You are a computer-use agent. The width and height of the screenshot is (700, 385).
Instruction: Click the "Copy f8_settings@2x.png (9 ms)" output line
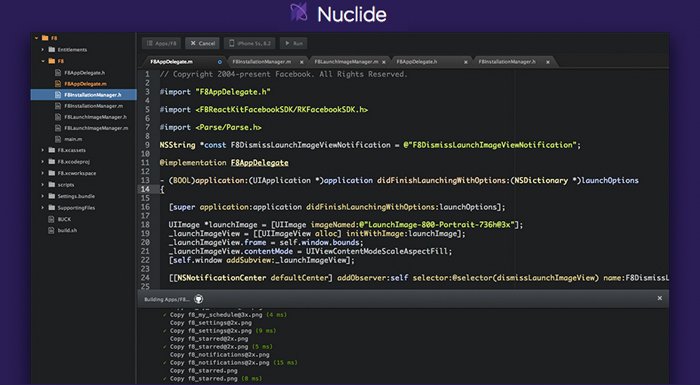(219, 331)
